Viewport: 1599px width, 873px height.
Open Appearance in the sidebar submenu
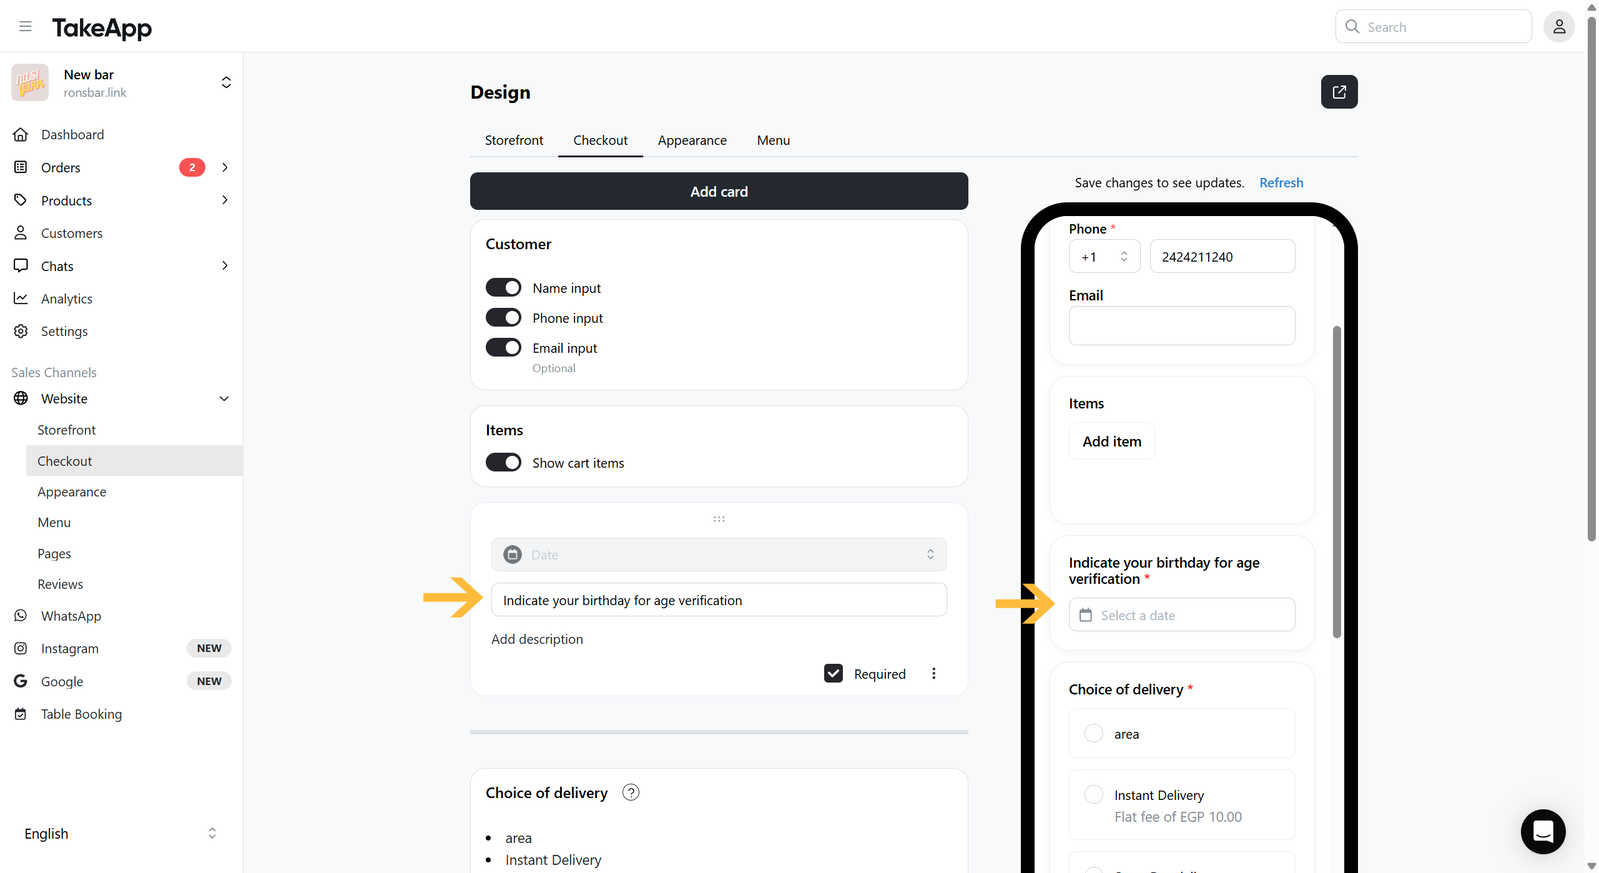click(72, 492)
